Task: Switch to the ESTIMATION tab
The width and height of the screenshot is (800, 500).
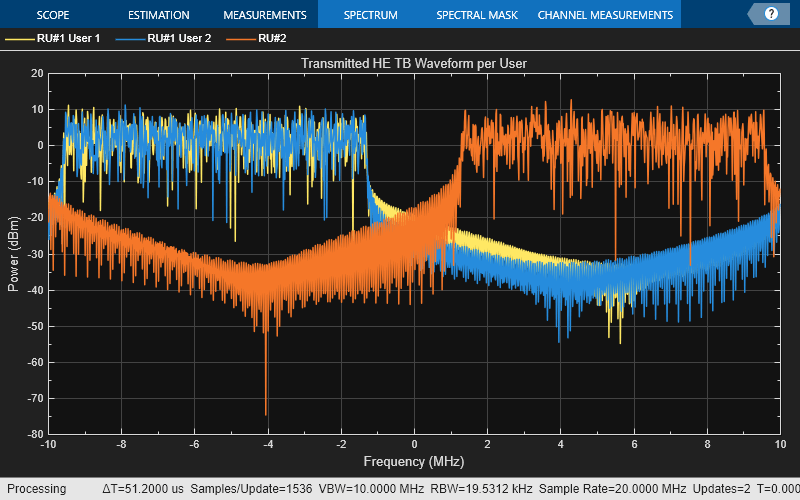Action: click(159, 15)
